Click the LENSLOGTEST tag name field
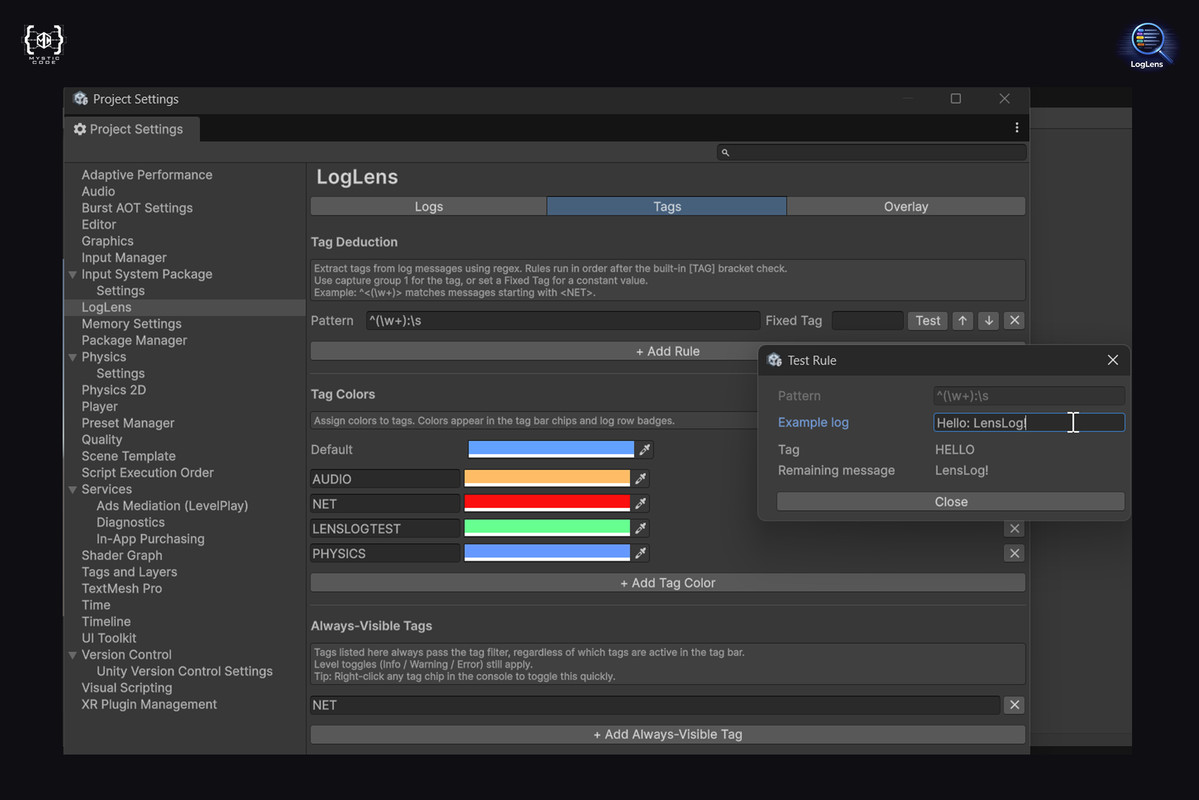 pyautogui.click(x=385, y=528)
